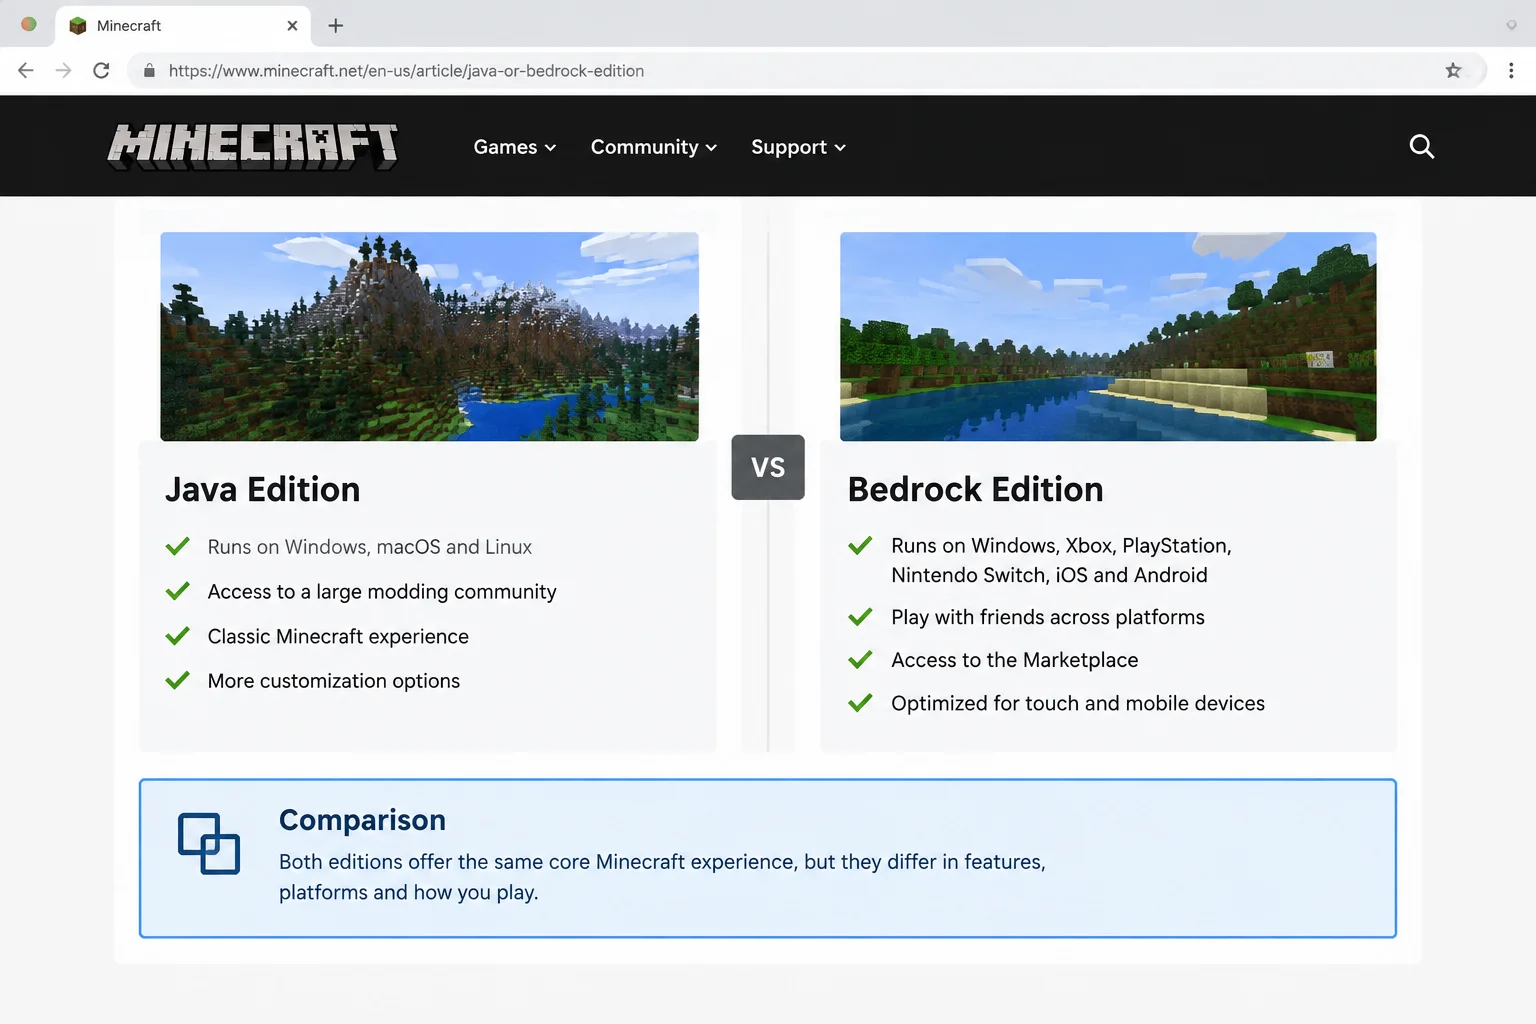1536x1024 pixels.
Task: Click the overlapping squares Comparison icon
Action: click(209, 844)
